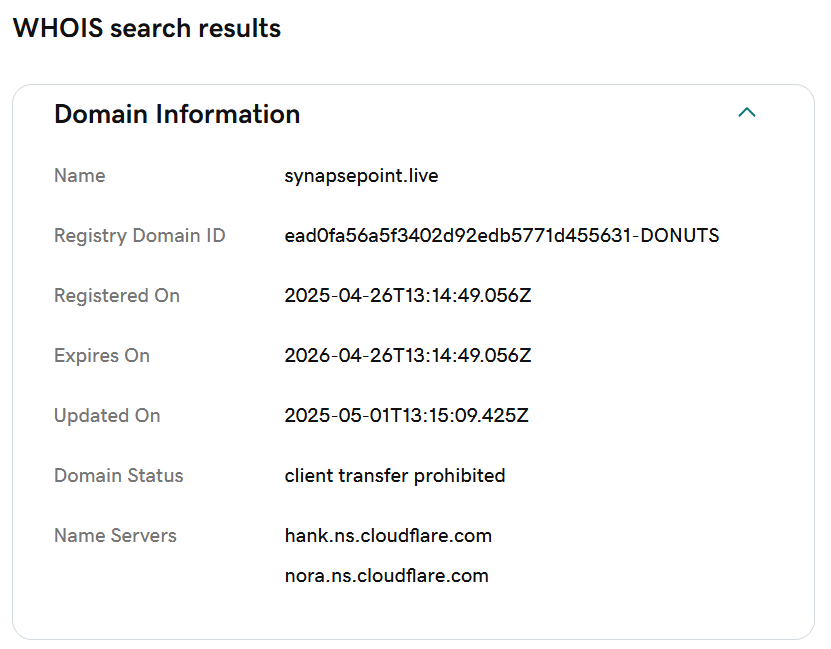
Task: Click the Domain Information heading
Action: pyautogui.click(x=177, y=114)
